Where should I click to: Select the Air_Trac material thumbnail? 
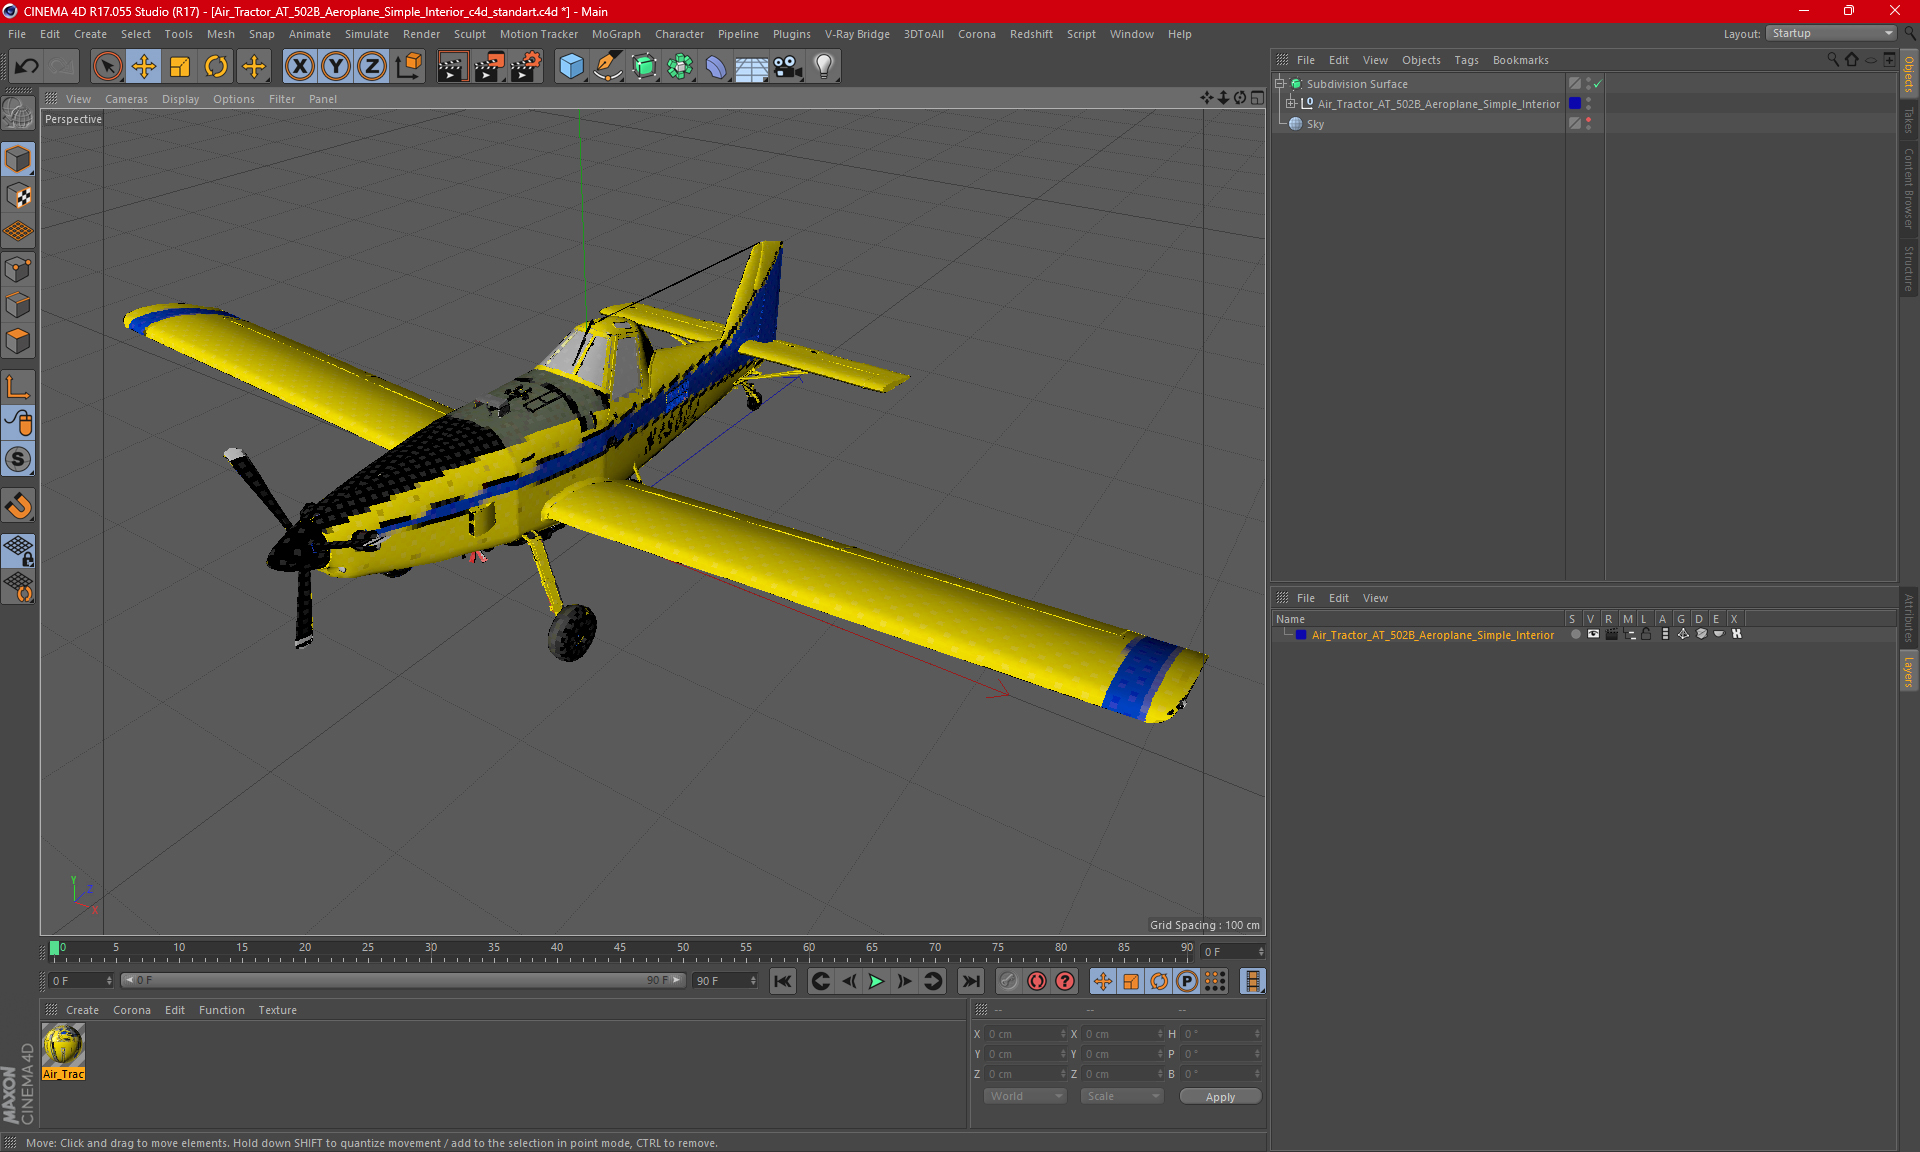pyautogui.click(x=64, y=1052)
